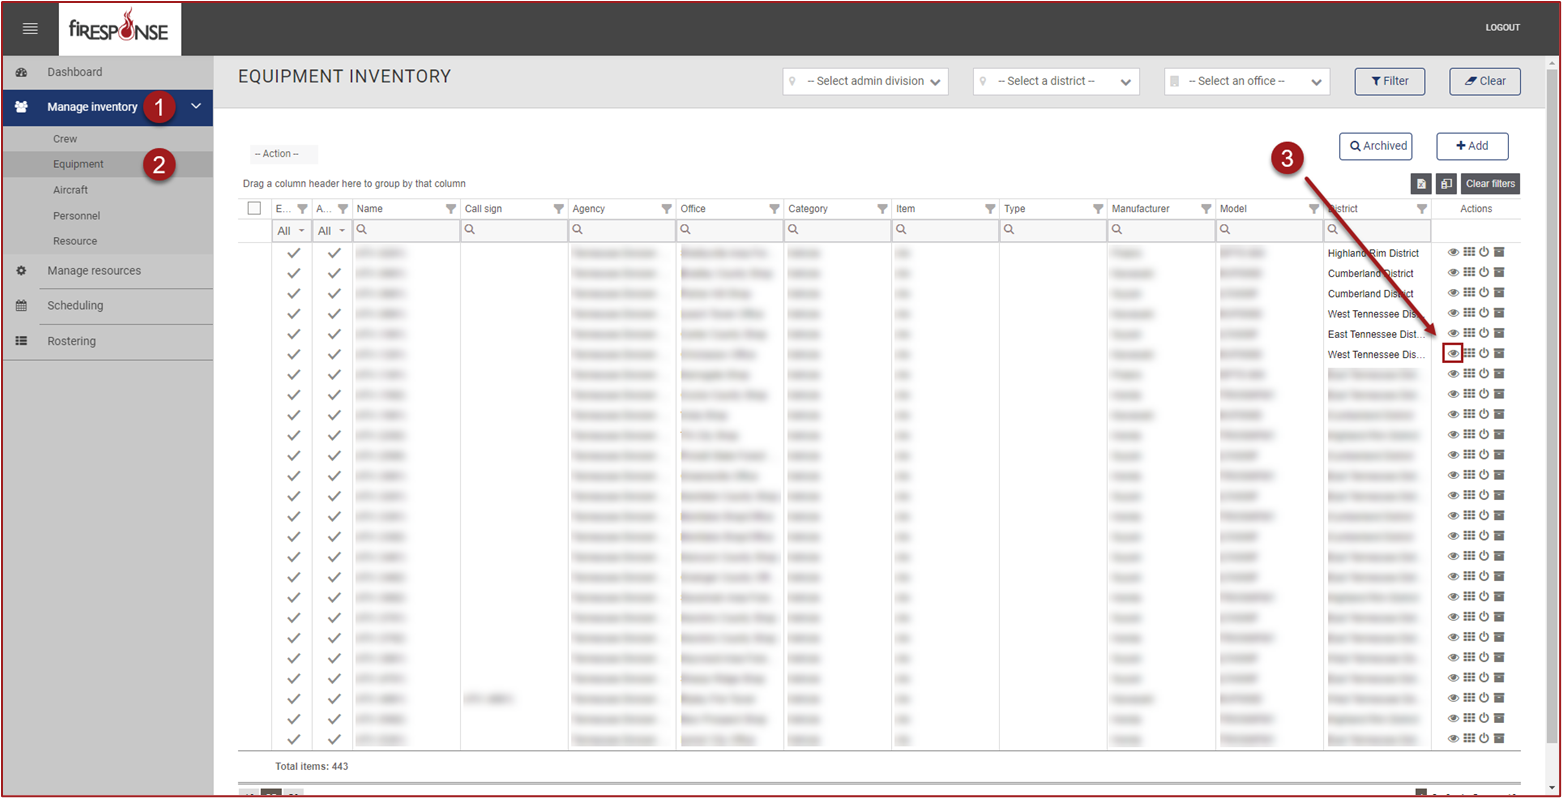The height and width of the screenshot is (798, 1562).
Task: Open the Select admin division dropdown
Action: (866, 81)
